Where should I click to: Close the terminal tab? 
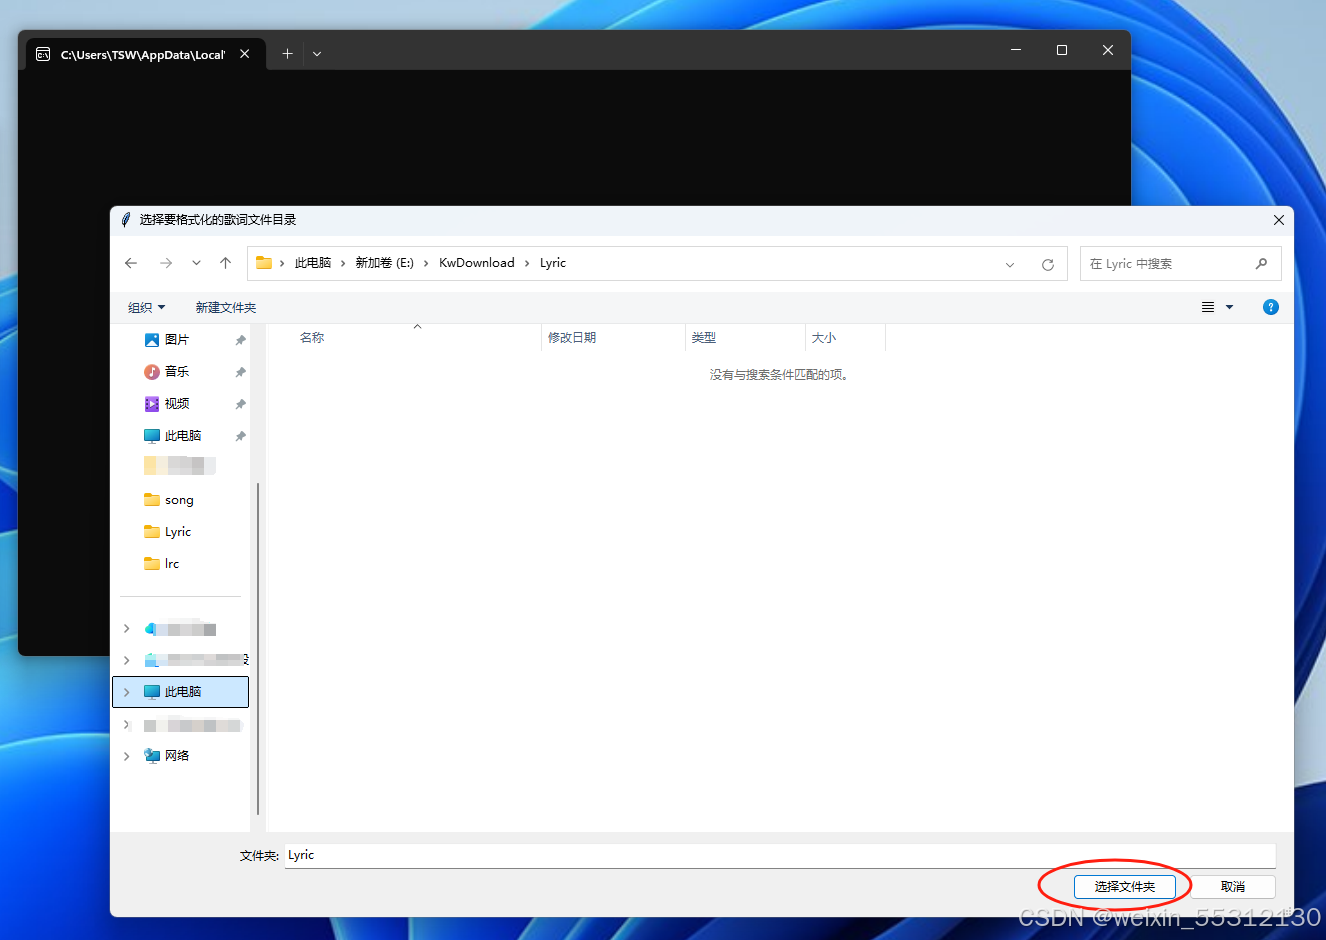pyautogui.click(x=245, y=54)
